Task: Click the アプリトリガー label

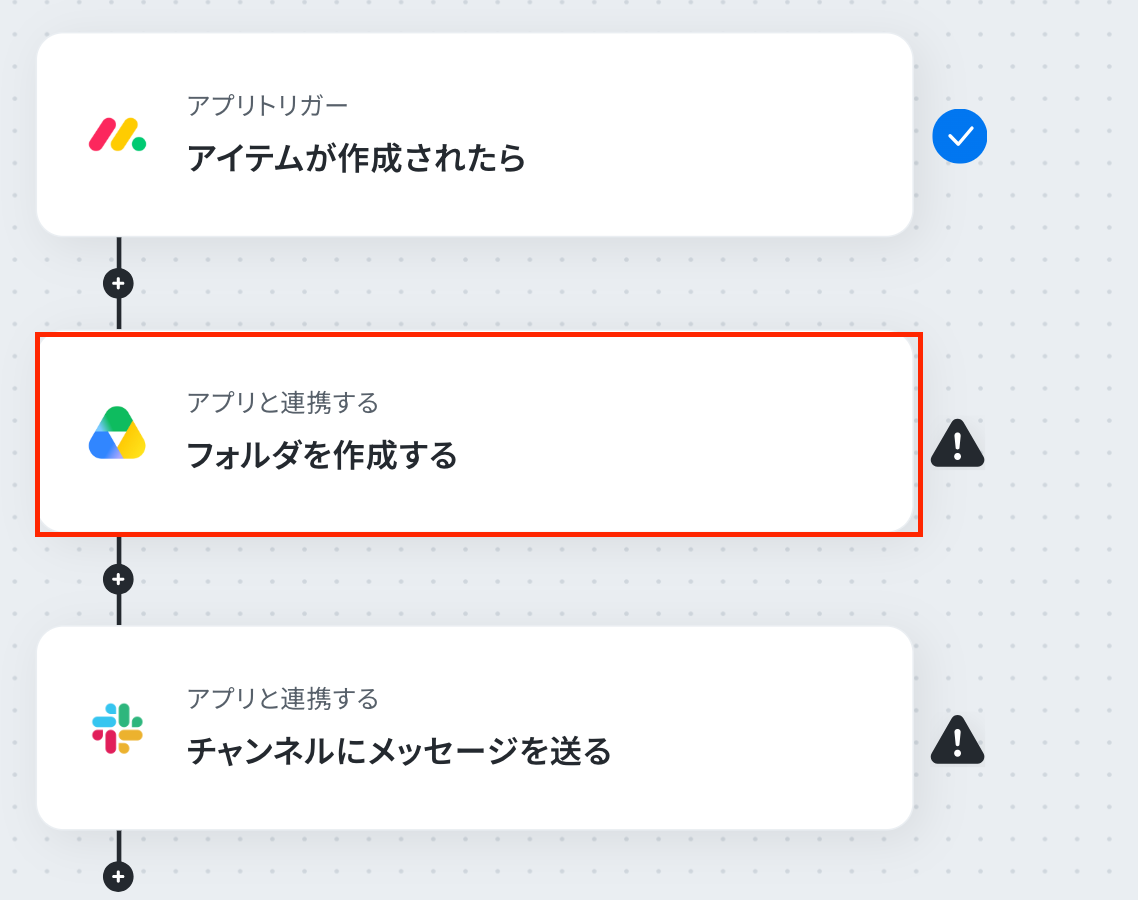Action: (x=268, y=105)
